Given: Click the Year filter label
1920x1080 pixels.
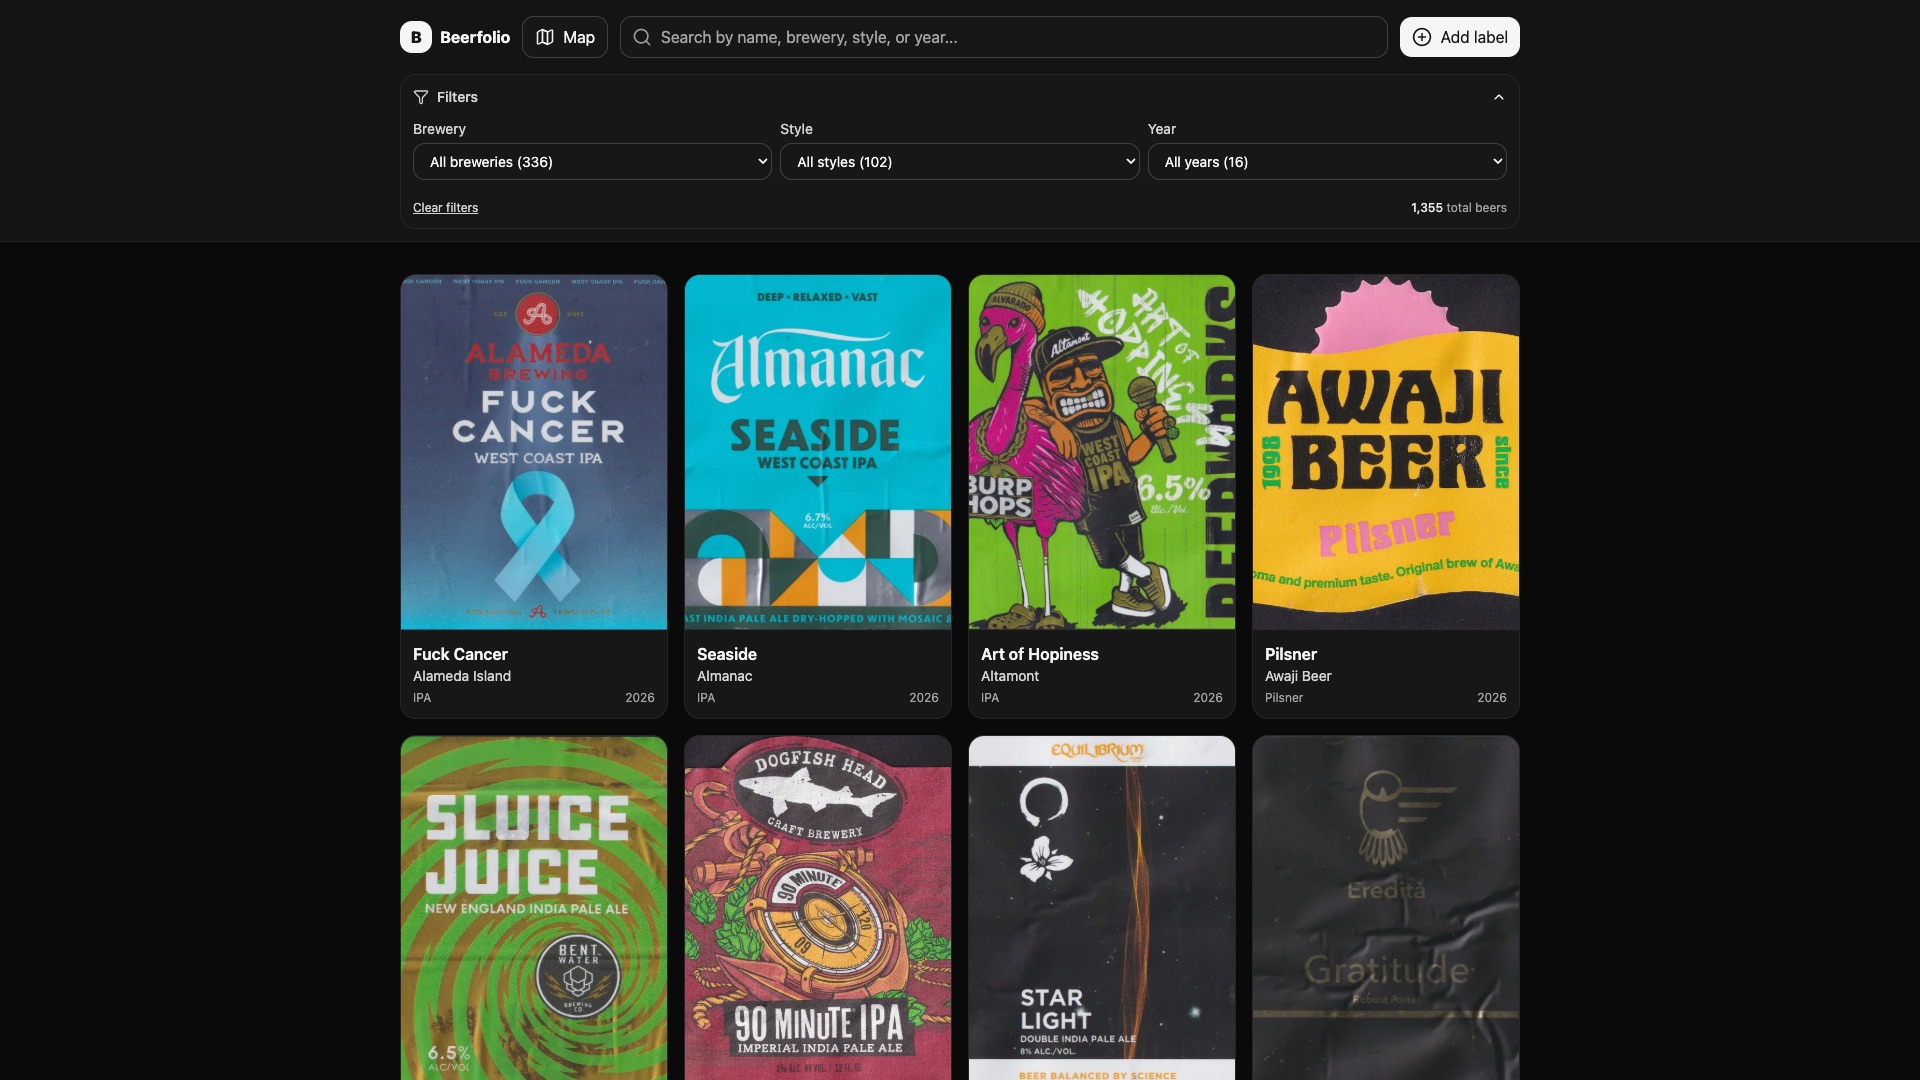Looking at the screenshot, I should coord(1162,129).
